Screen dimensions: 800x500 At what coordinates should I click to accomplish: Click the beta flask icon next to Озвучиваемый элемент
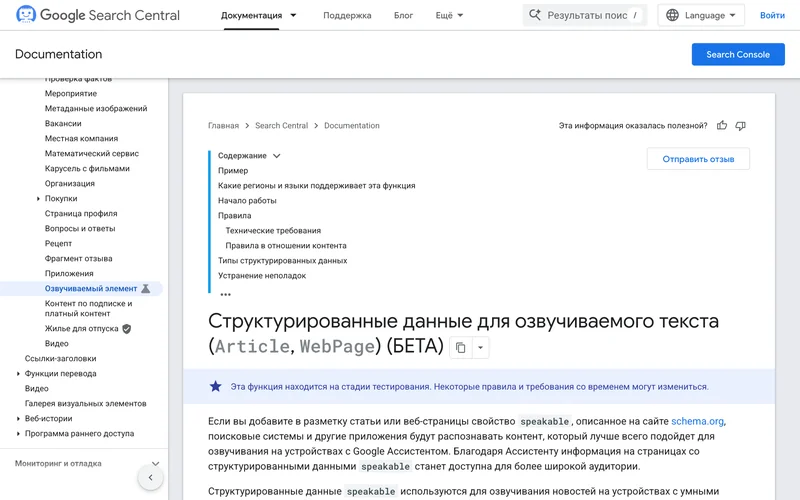[x=145, y=289]
